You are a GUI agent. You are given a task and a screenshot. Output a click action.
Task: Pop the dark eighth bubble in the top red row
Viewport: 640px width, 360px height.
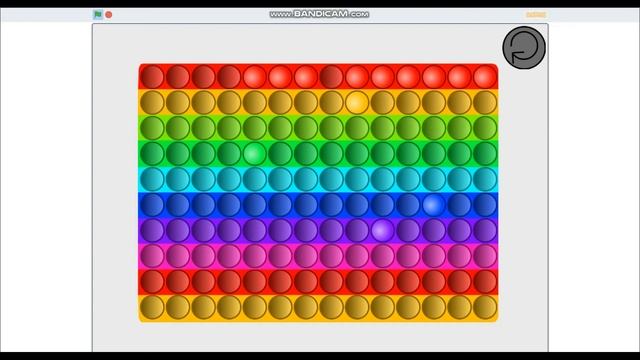(331, 77)
